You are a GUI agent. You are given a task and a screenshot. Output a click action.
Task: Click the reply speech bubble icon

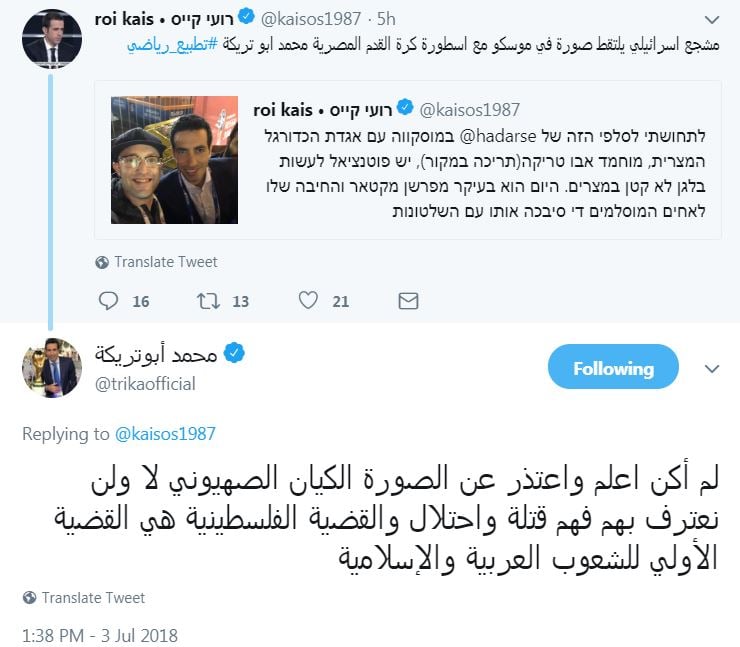[x=110, y=301]
